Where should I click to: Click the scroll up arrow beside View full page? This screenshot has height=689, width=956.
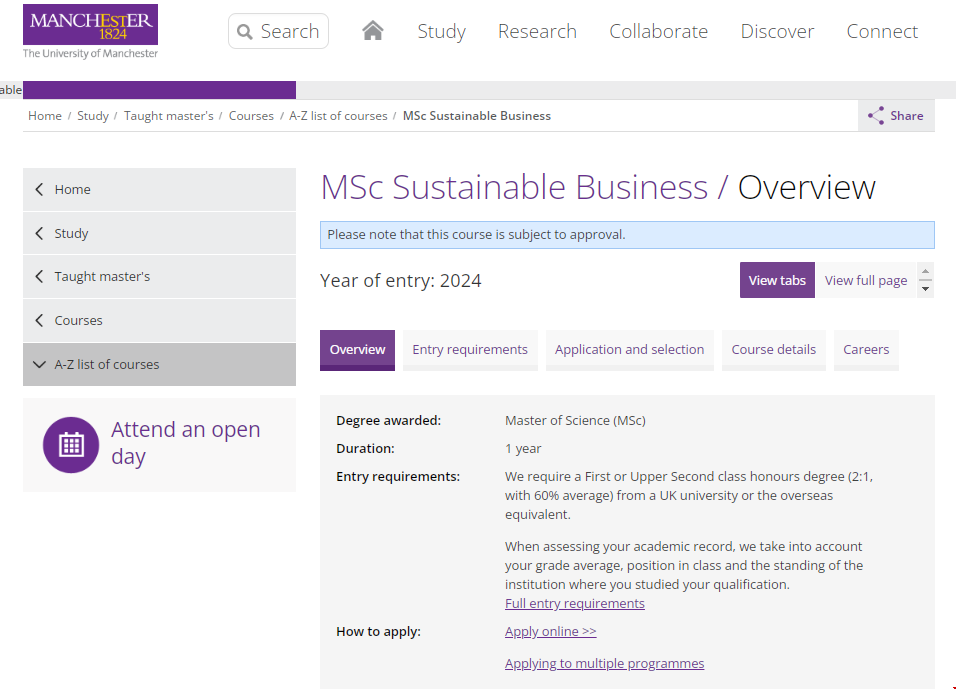(925, 272)
